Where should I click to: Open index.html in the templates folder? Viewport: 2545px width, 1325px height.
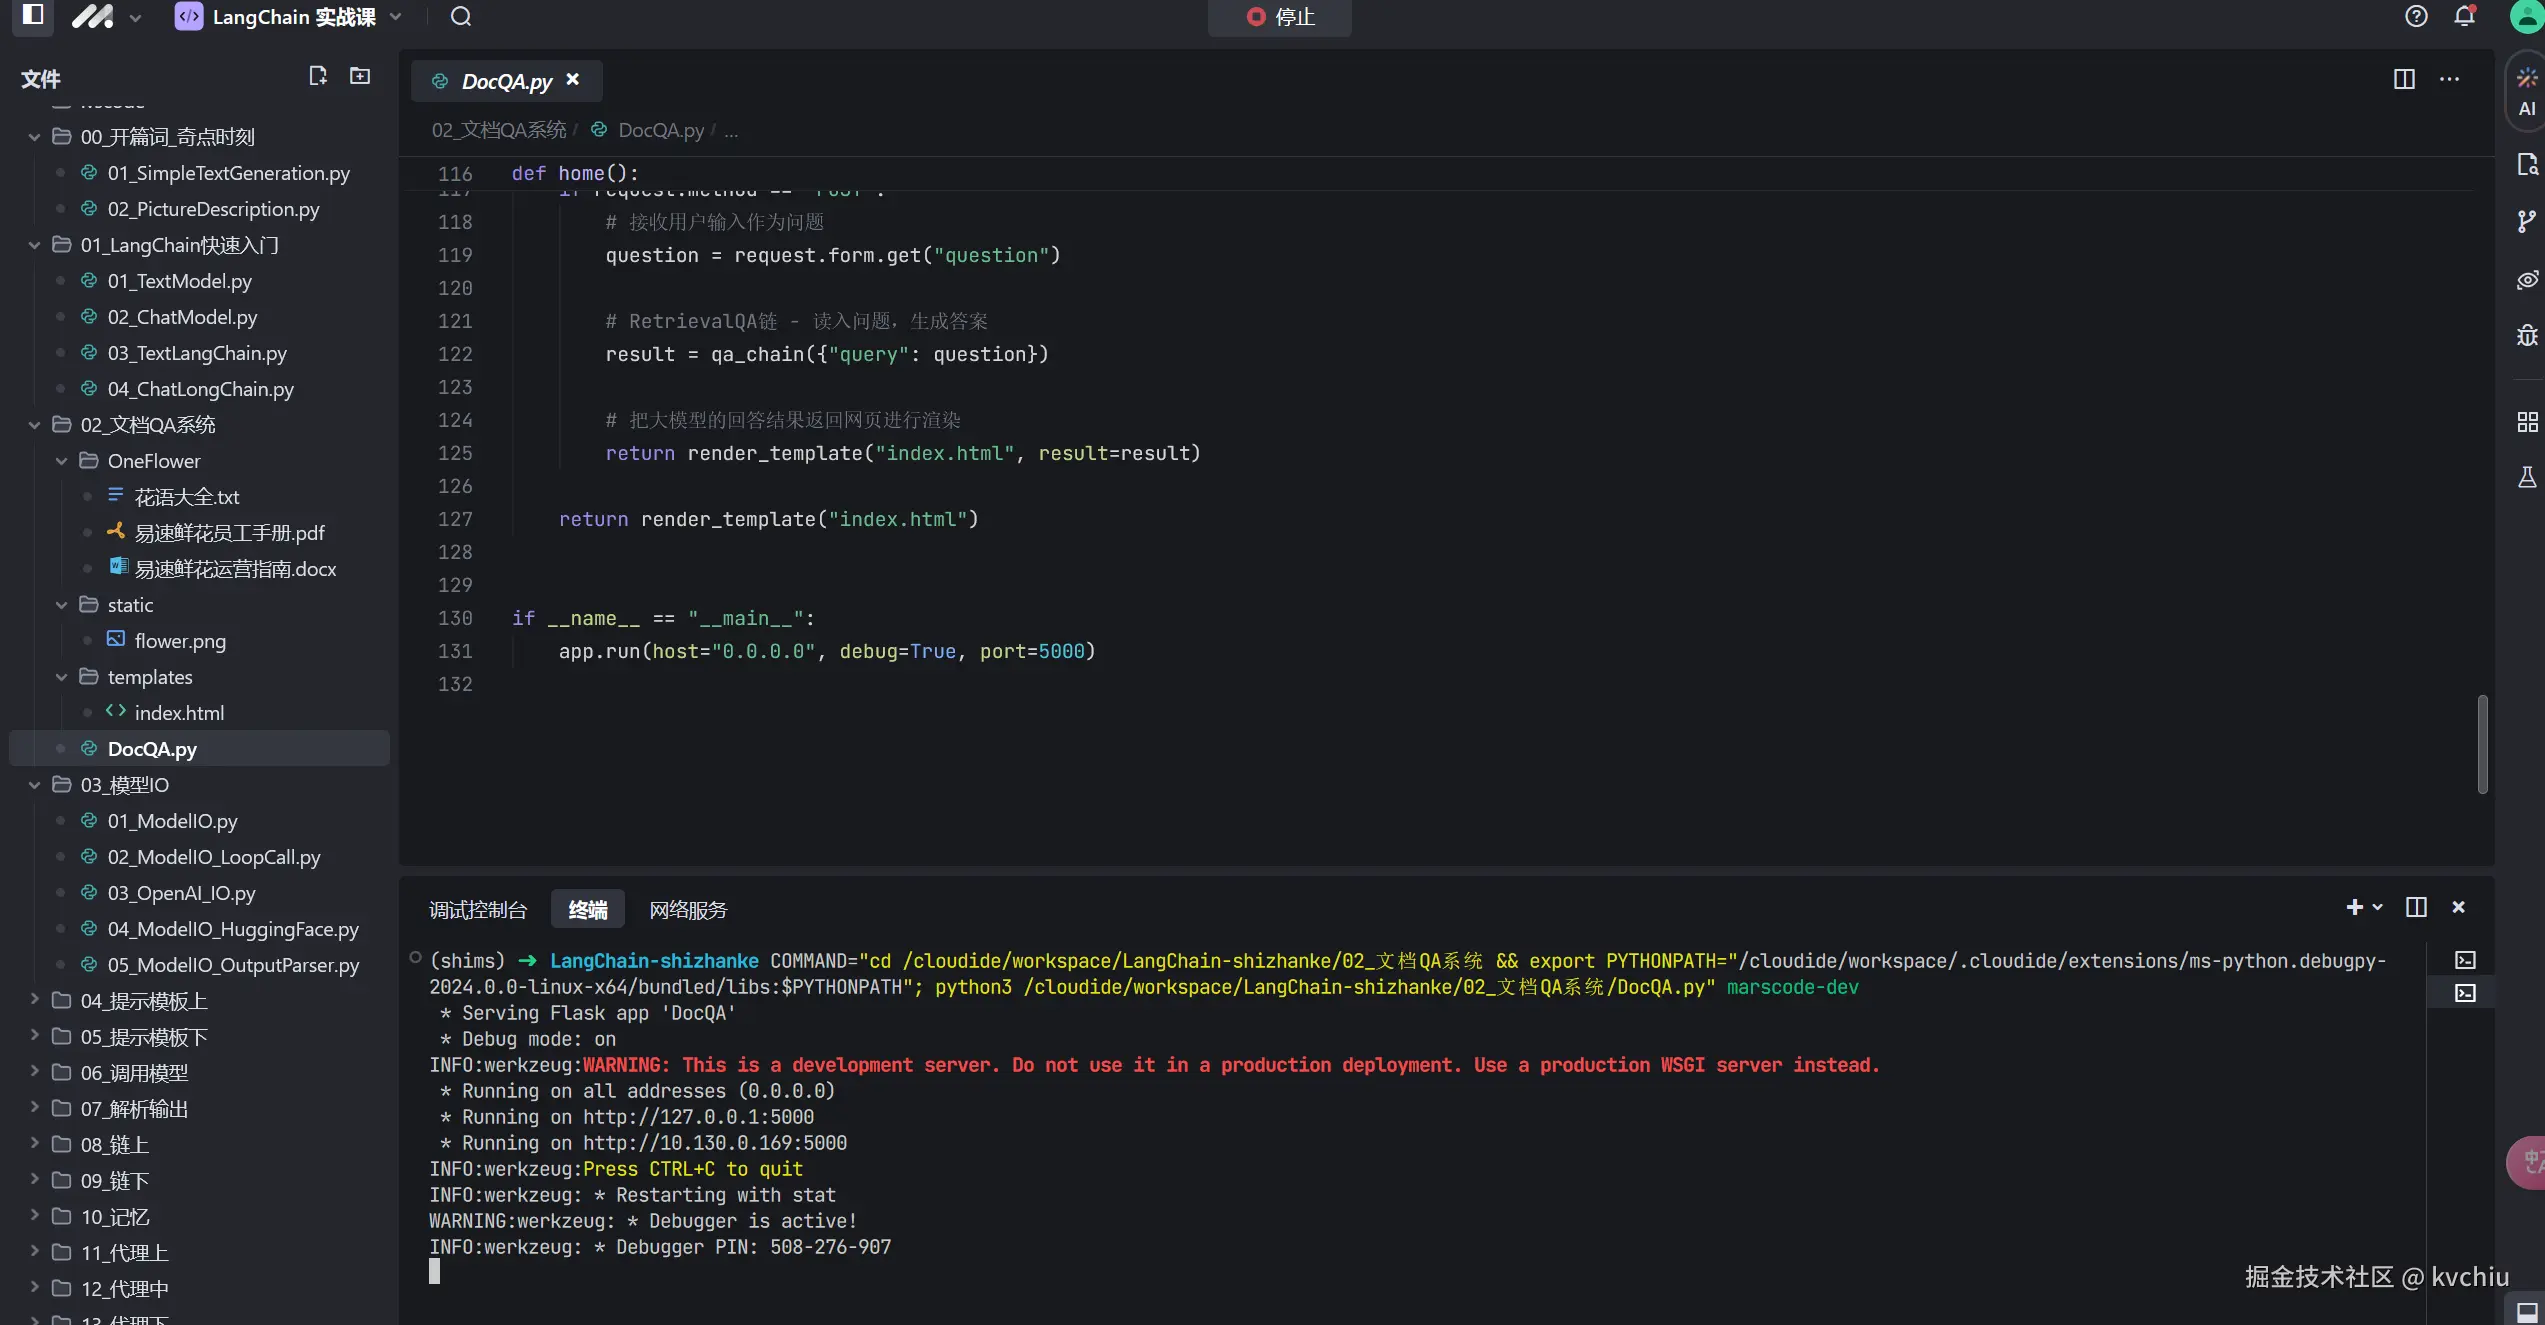(179, 713)
